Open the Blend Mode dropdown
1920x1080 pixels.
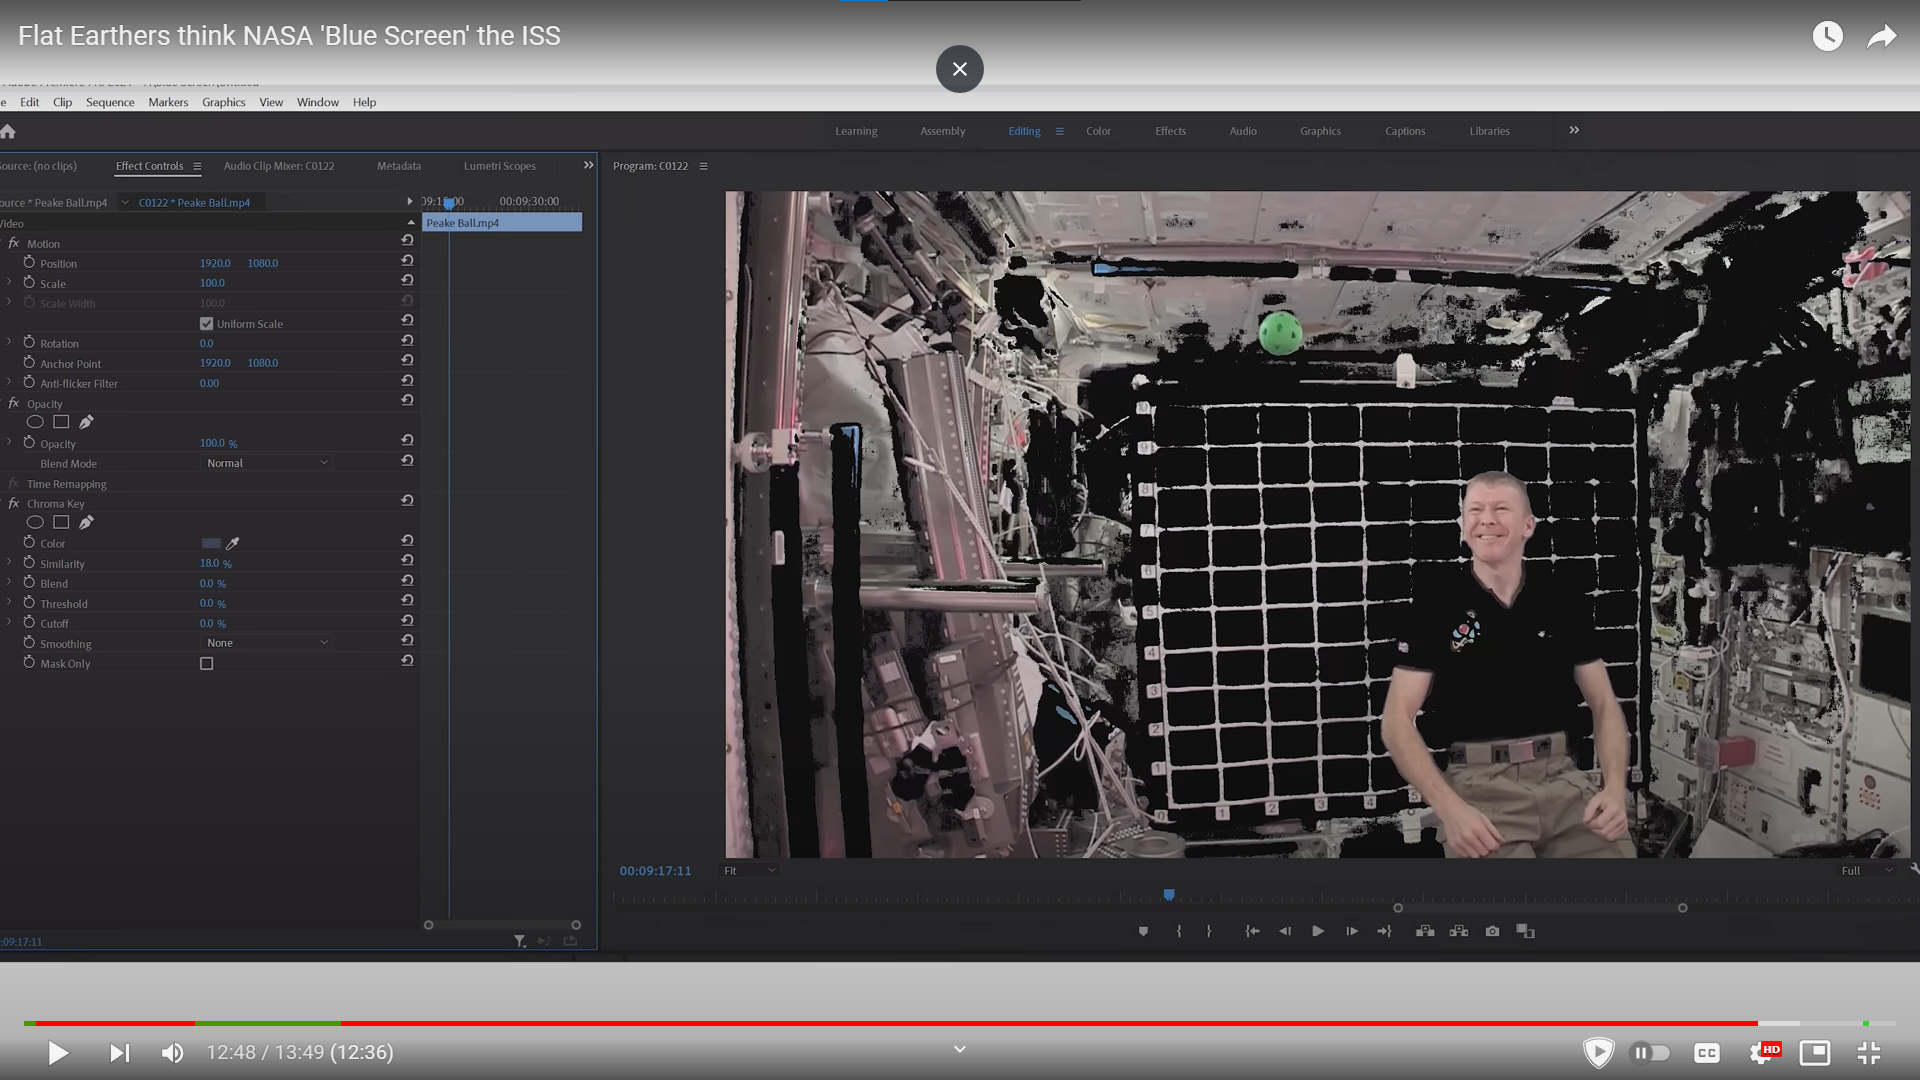(x=266, y=463)
